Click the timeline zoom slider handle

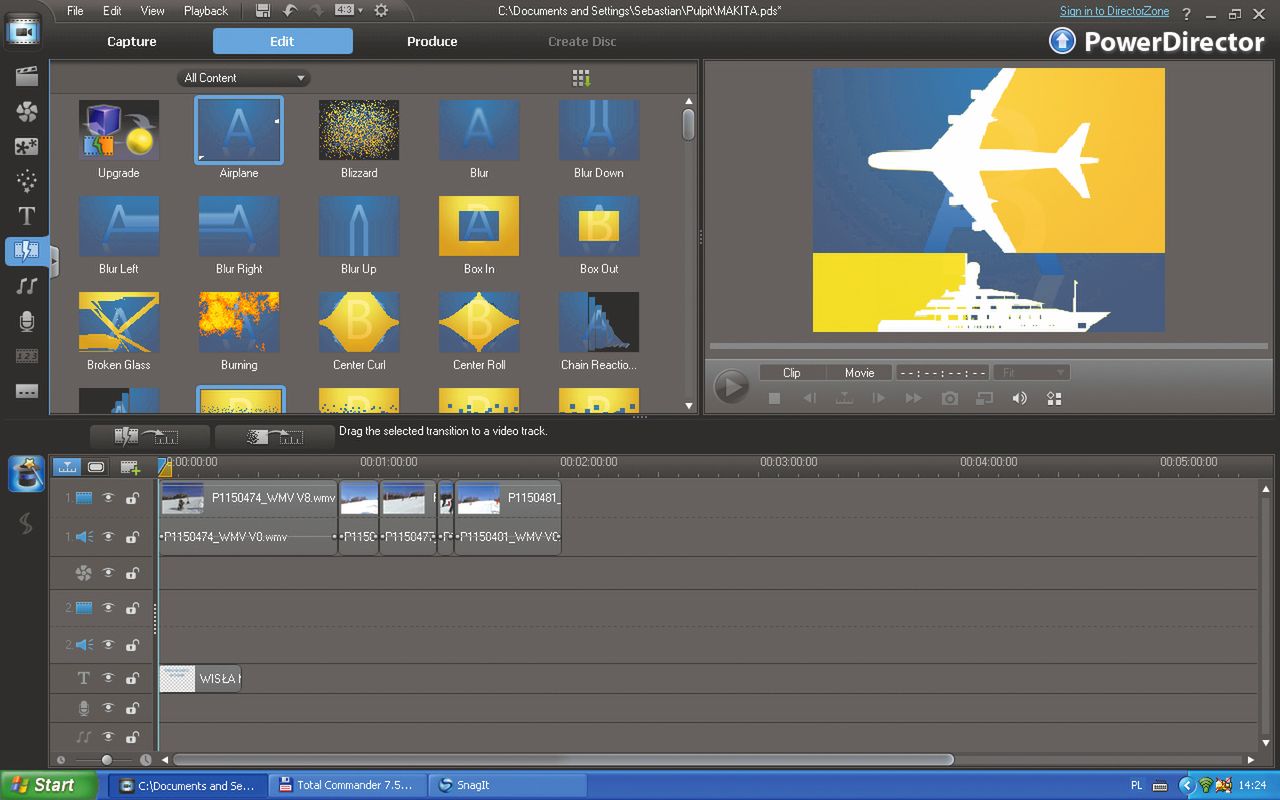click(107, 760)
